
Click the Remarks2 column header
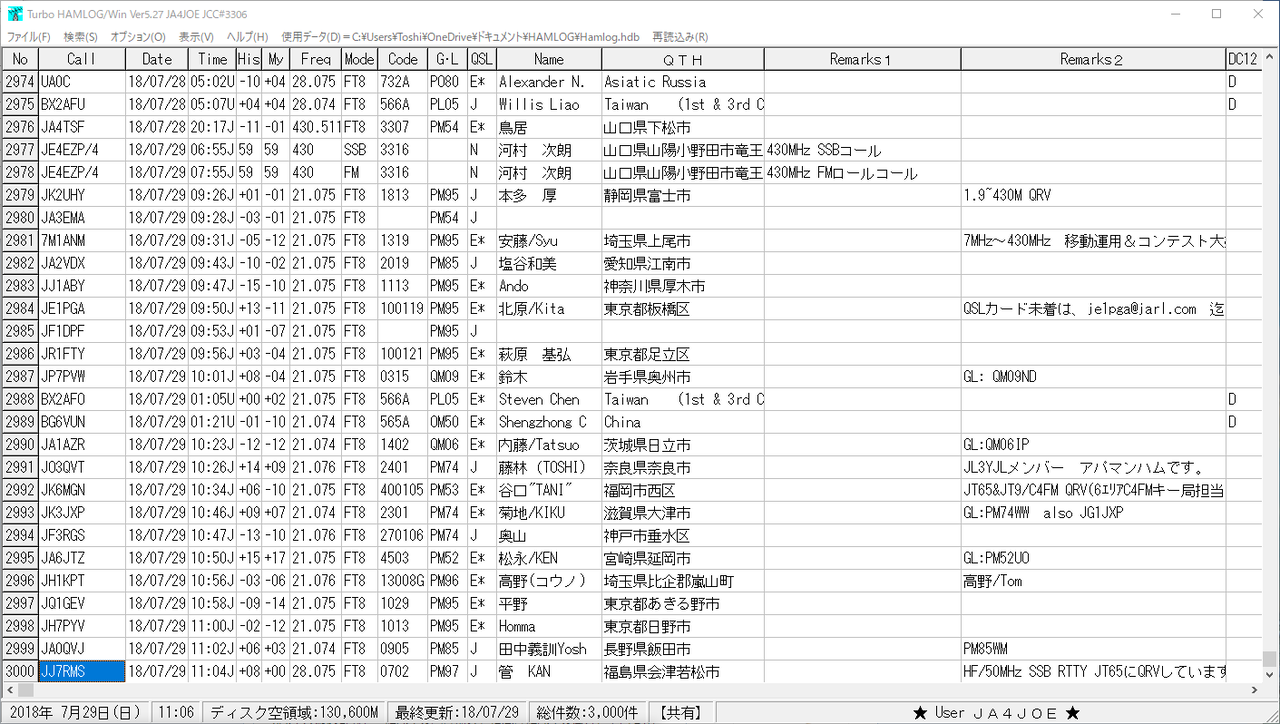coord(1093,59)
